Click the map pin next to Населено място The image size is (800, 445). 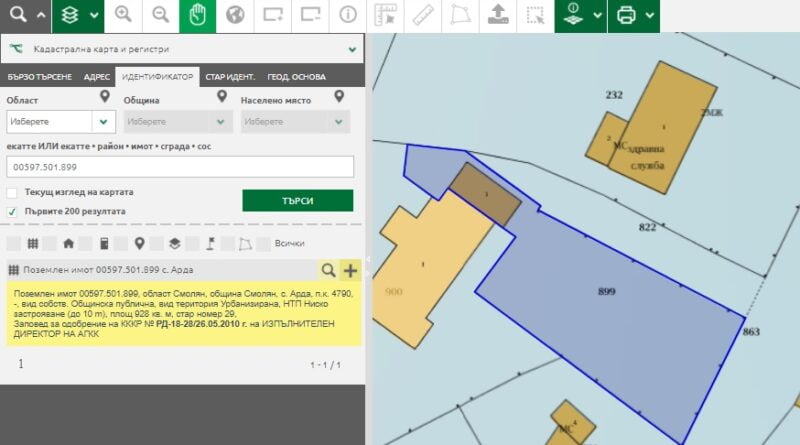point(339,96)
